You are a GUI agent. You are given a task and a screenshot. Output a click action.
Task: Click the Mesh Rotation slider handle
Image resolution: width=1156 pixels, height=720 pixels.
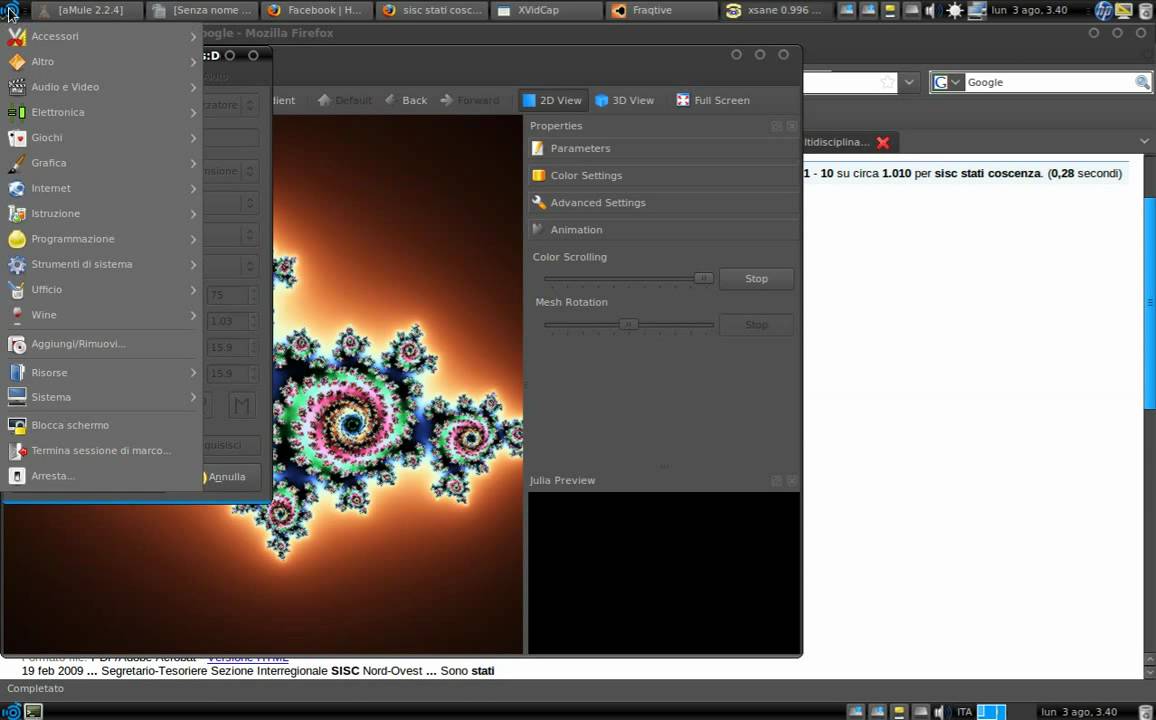628,324
